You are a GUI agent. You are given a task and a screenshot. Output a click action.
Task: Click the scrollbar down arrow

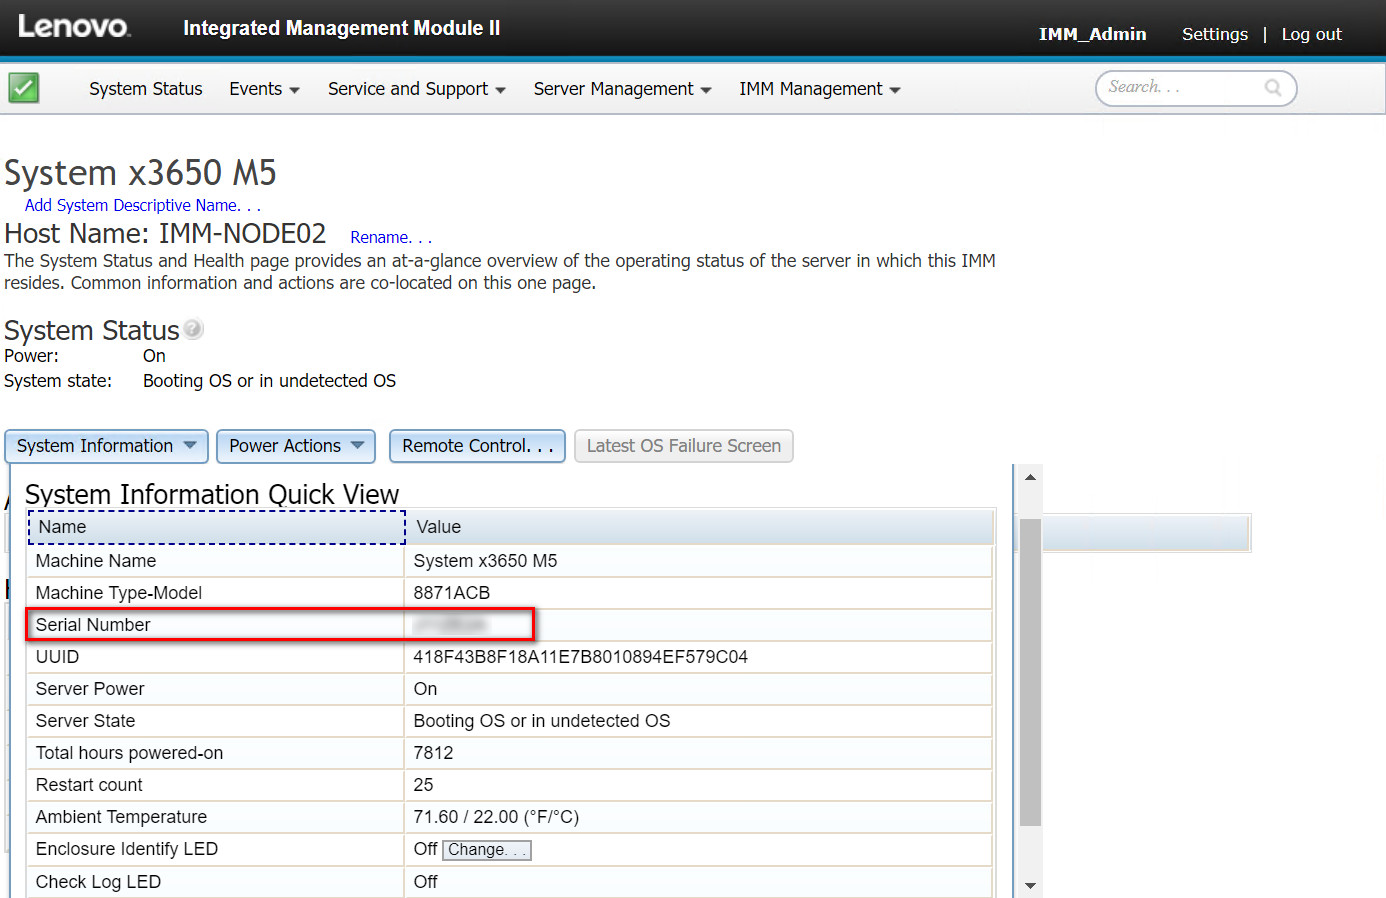pyautogui.click(x=1030, y=886)
